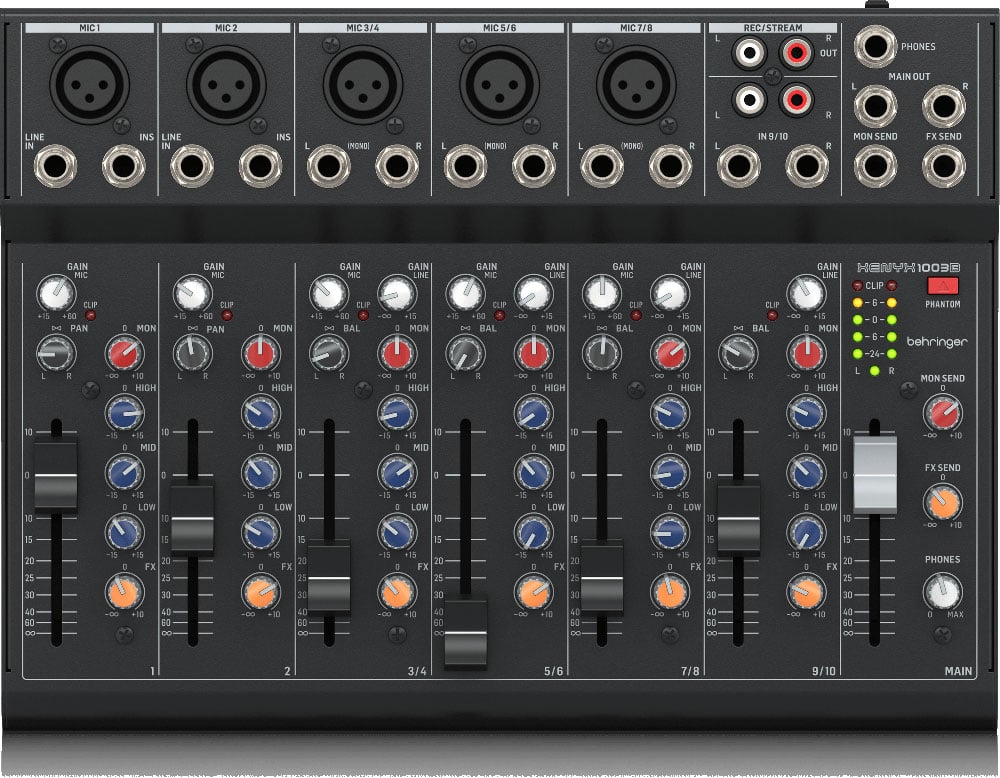Click channel 7/8 LINE GAIN knob
The image size is (1000, 778).
point(670,293)
